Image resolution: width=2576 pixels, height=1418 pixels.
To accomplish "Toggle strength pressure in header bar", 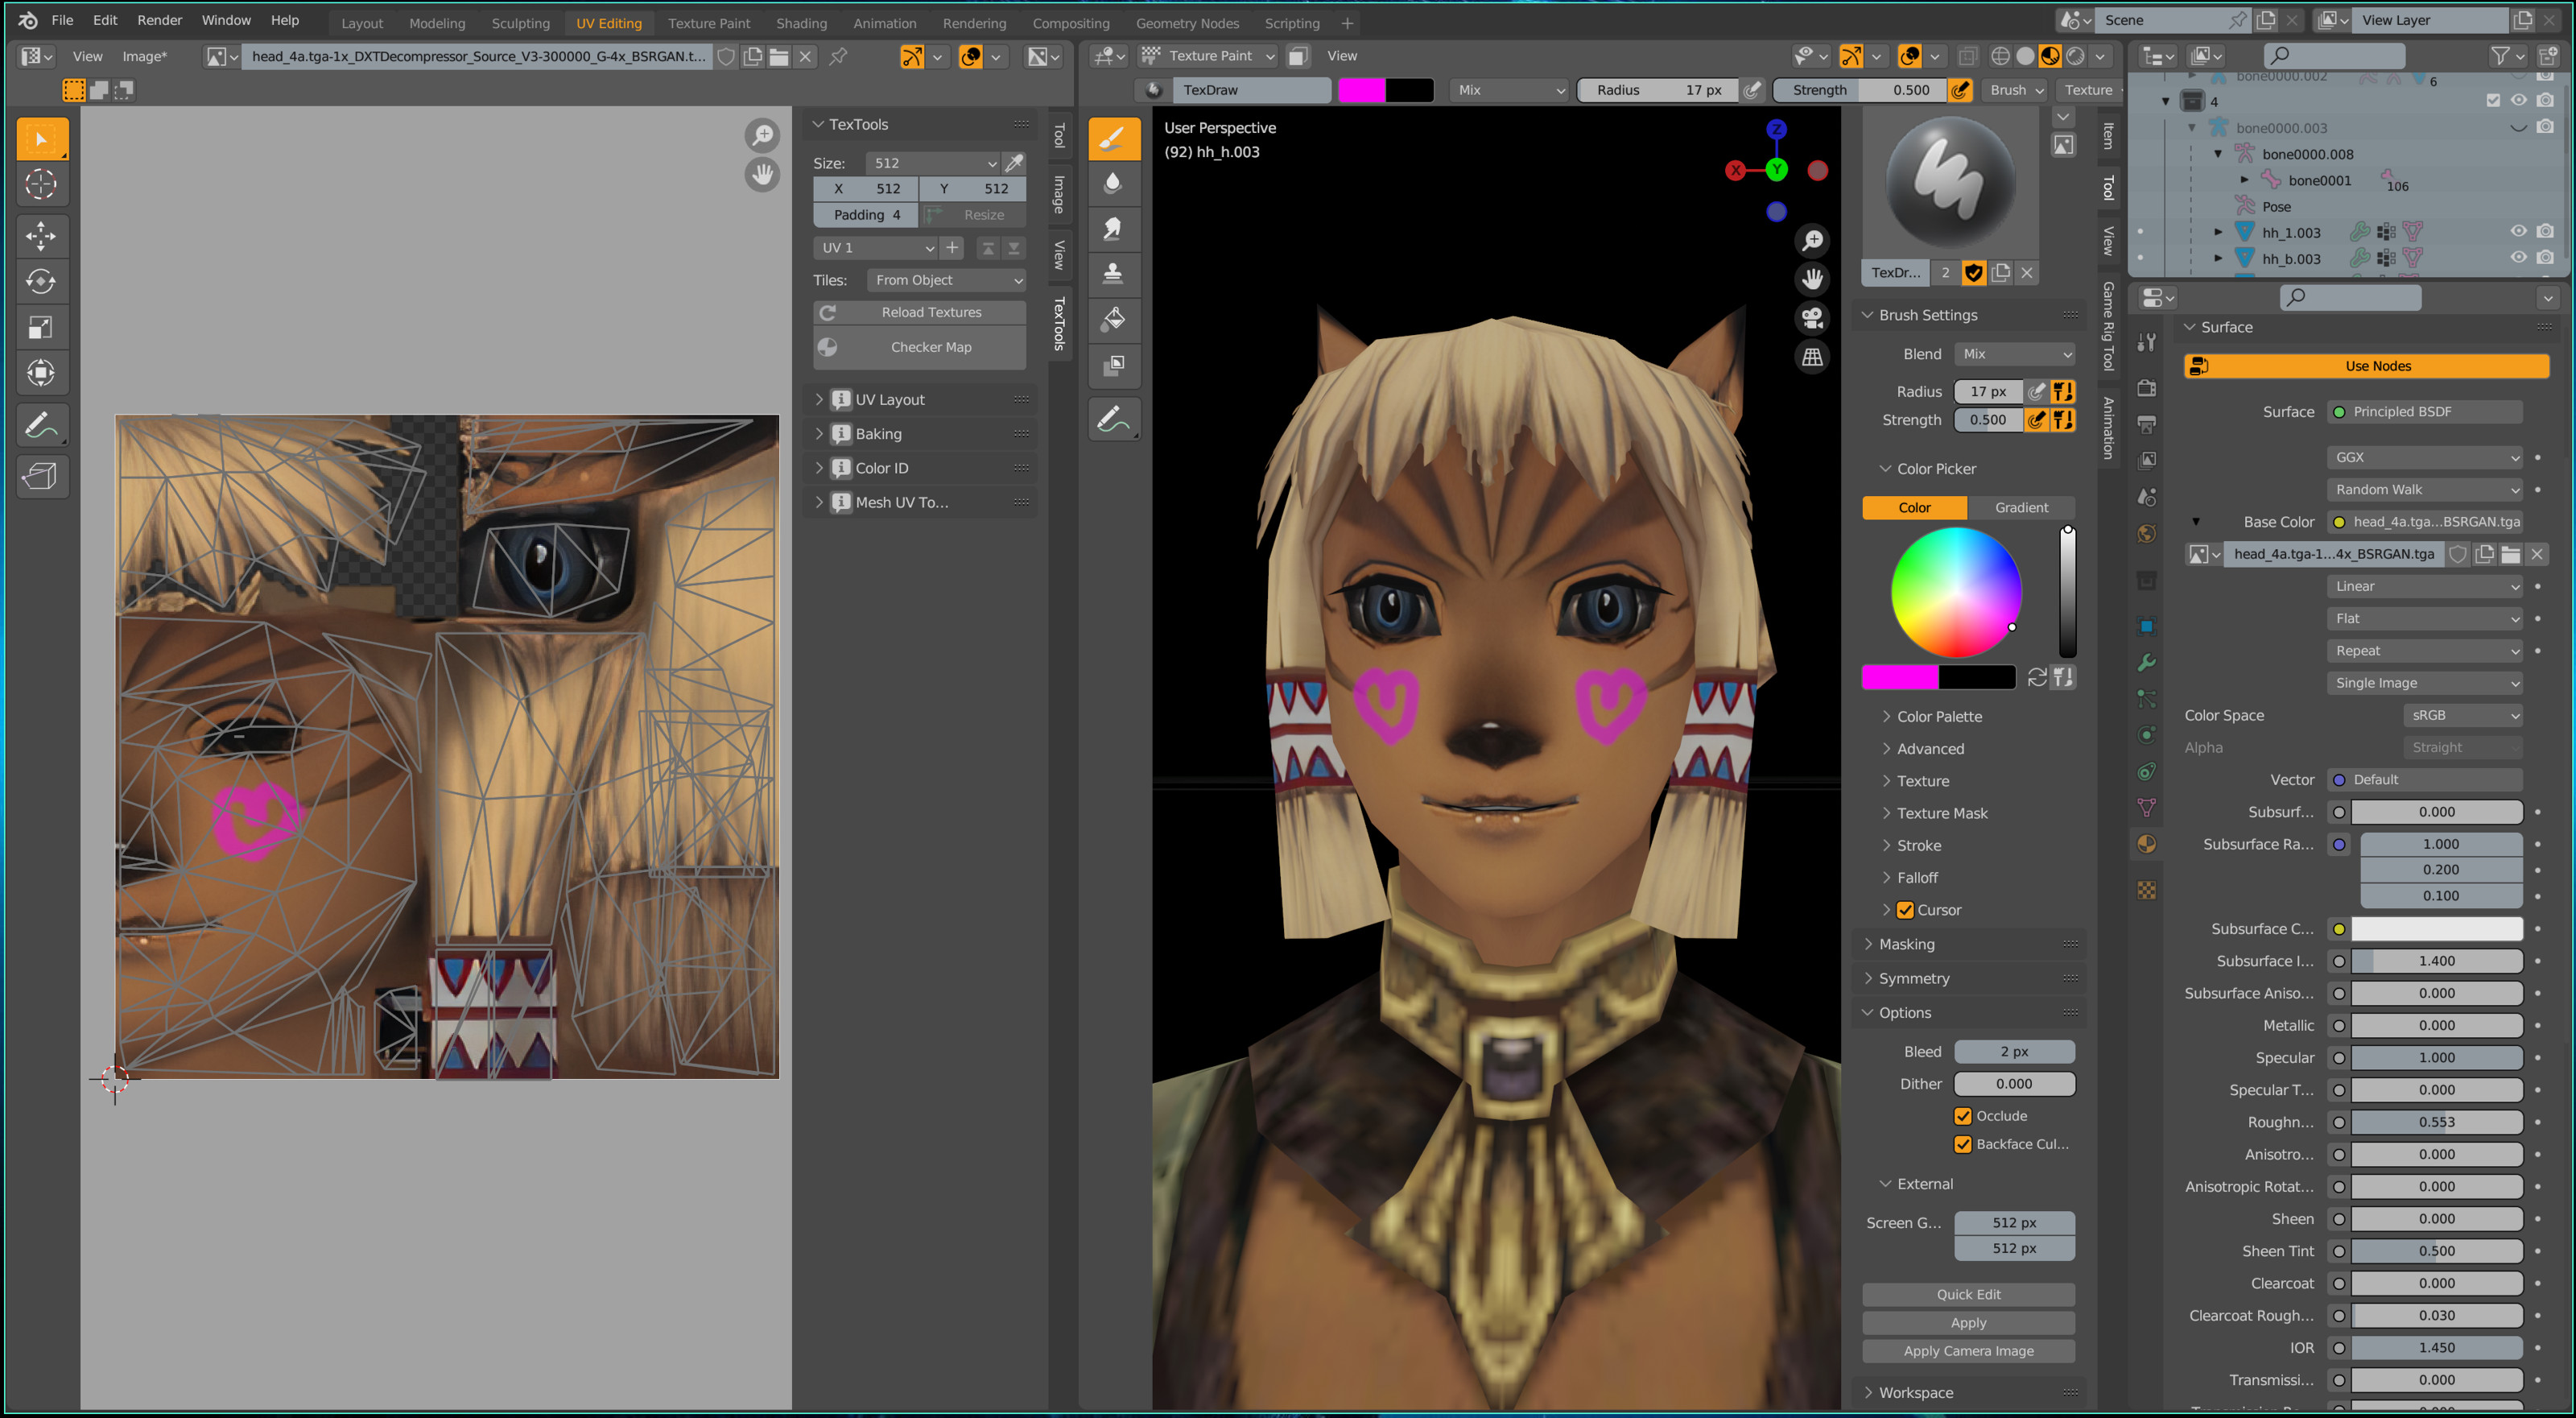I will 1960,90.
